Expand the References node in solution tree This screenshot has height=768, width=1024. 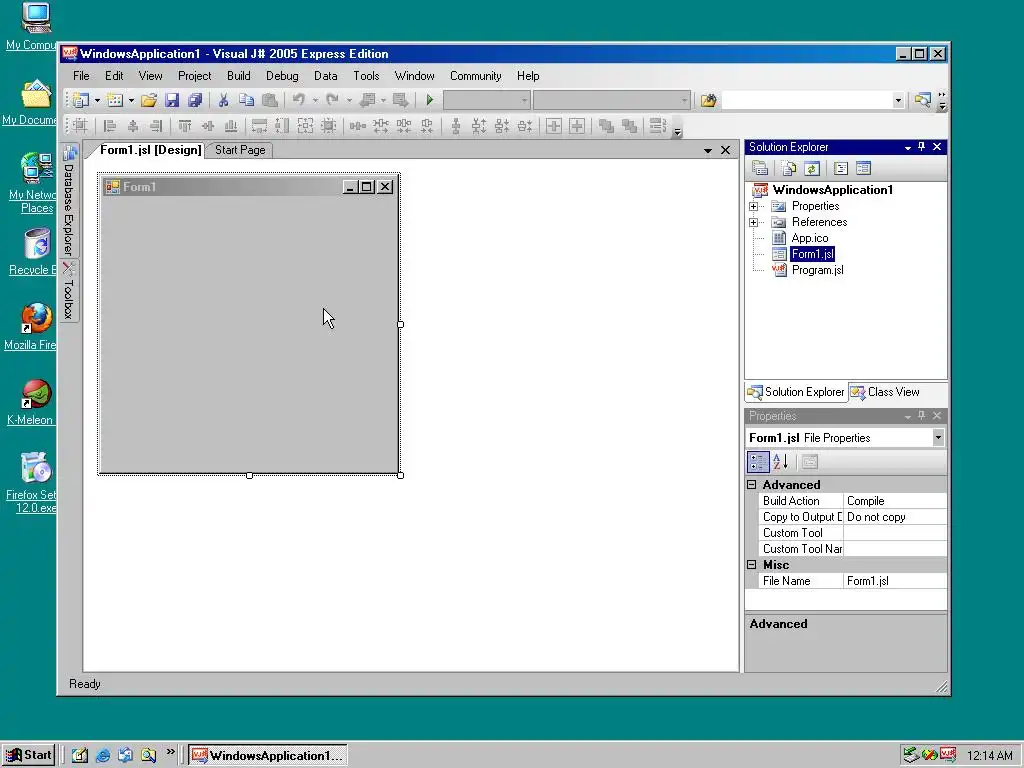point(754,222)
